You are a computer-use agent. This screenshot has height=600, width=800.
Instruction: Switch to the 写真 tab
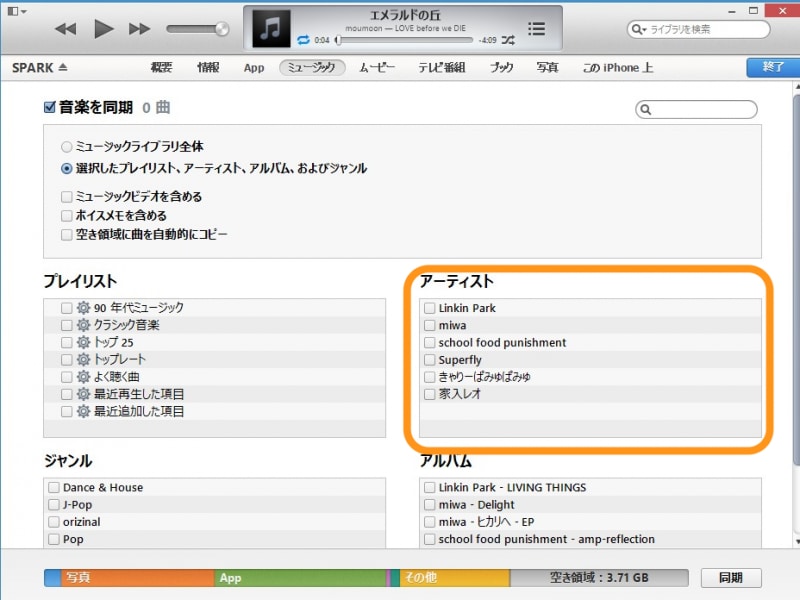click(547, 67)
